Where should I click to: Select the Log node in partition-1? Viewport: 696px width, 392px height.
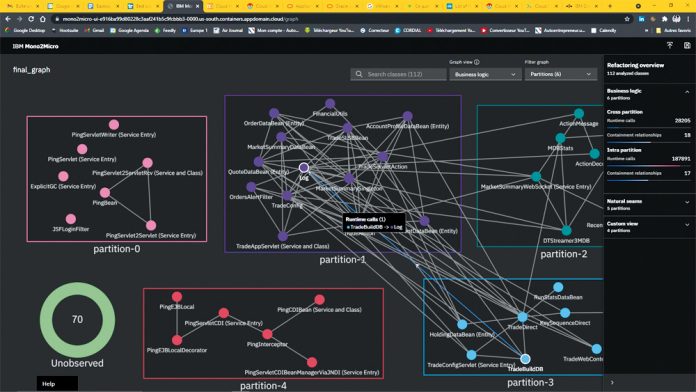(x=304, y=167)
